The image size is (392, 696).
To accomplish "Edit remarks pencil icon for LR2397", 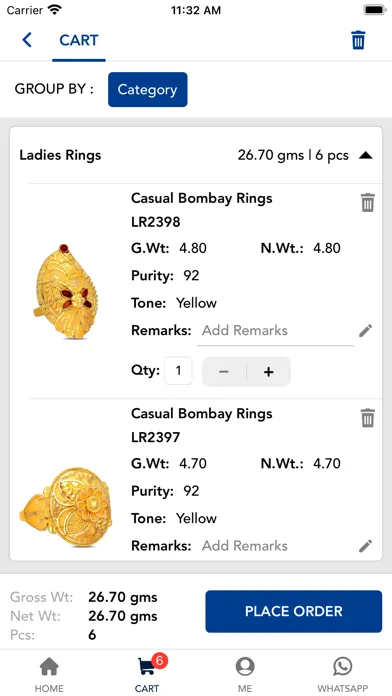I will [x=365, y=546].
